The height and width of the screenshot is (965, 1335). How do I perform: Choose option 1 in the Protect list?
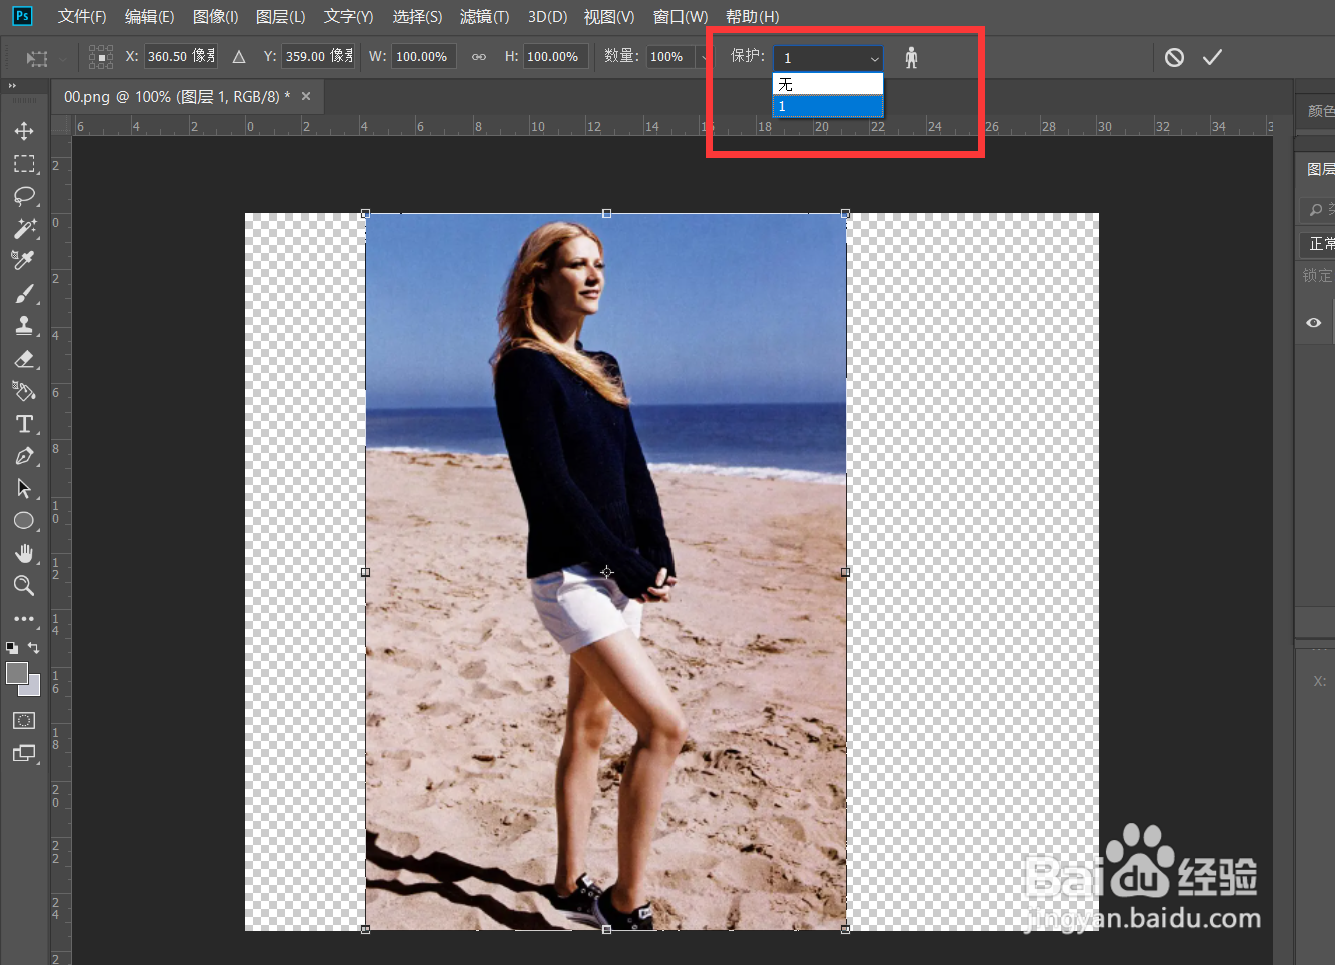(828, 106)
